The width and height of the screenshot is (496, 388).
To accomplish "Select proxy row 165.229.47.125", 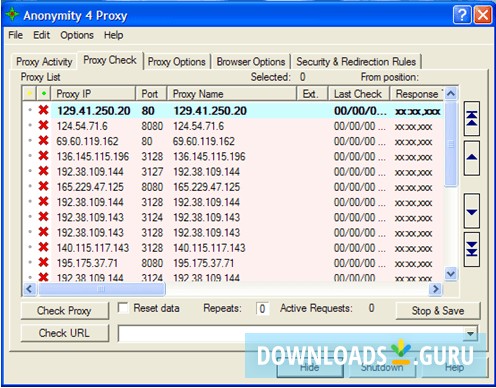I will (233, 187).
